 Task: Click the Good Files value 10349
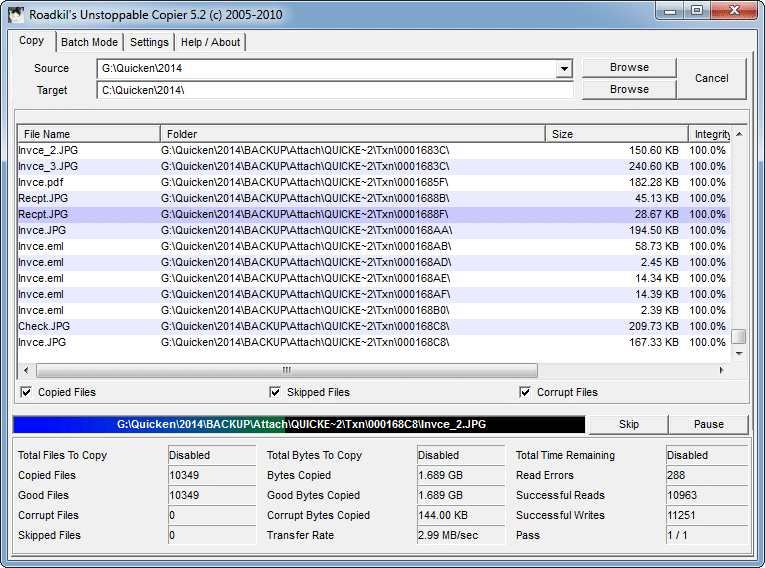pos(212,495)
